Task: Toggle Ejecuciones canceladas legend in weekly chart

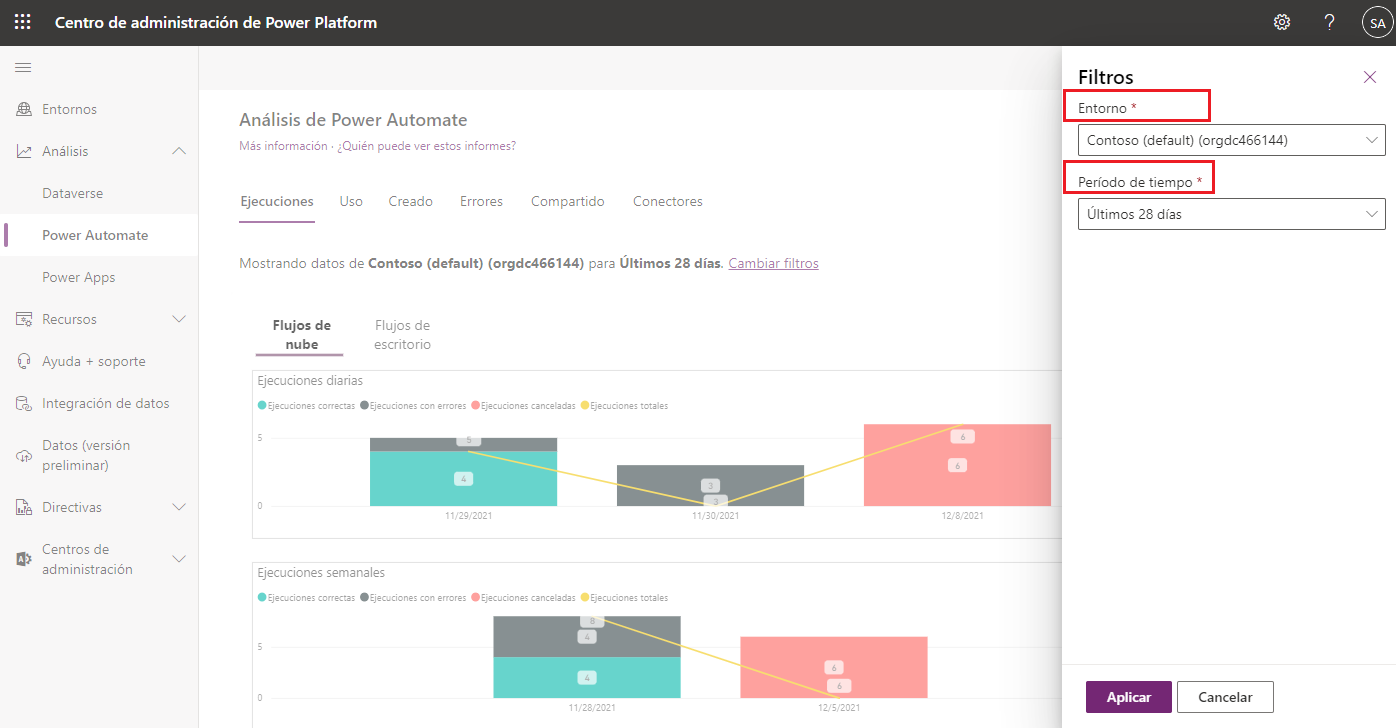Action: pyautogui.click(x=523, y=598)
